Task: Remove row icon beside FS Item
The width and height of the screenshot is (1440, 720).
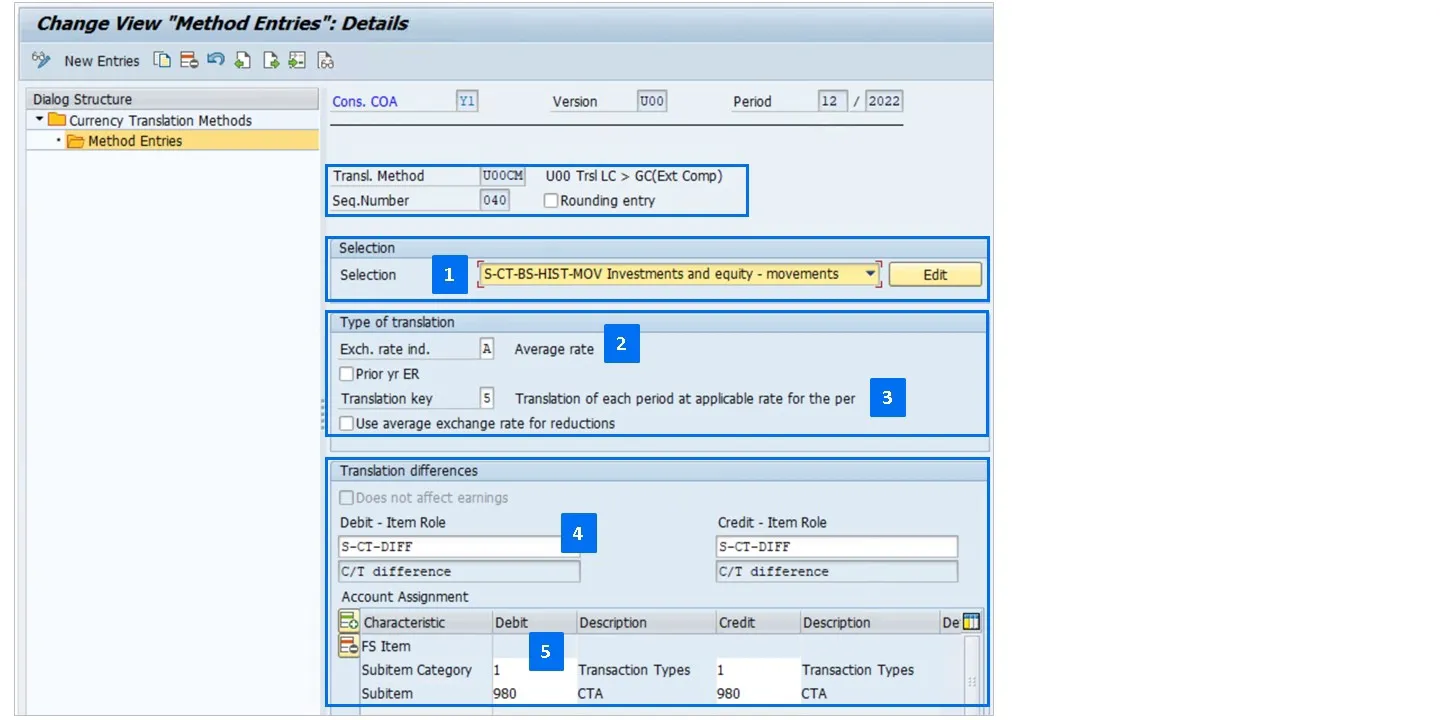Action: point(348,645)
